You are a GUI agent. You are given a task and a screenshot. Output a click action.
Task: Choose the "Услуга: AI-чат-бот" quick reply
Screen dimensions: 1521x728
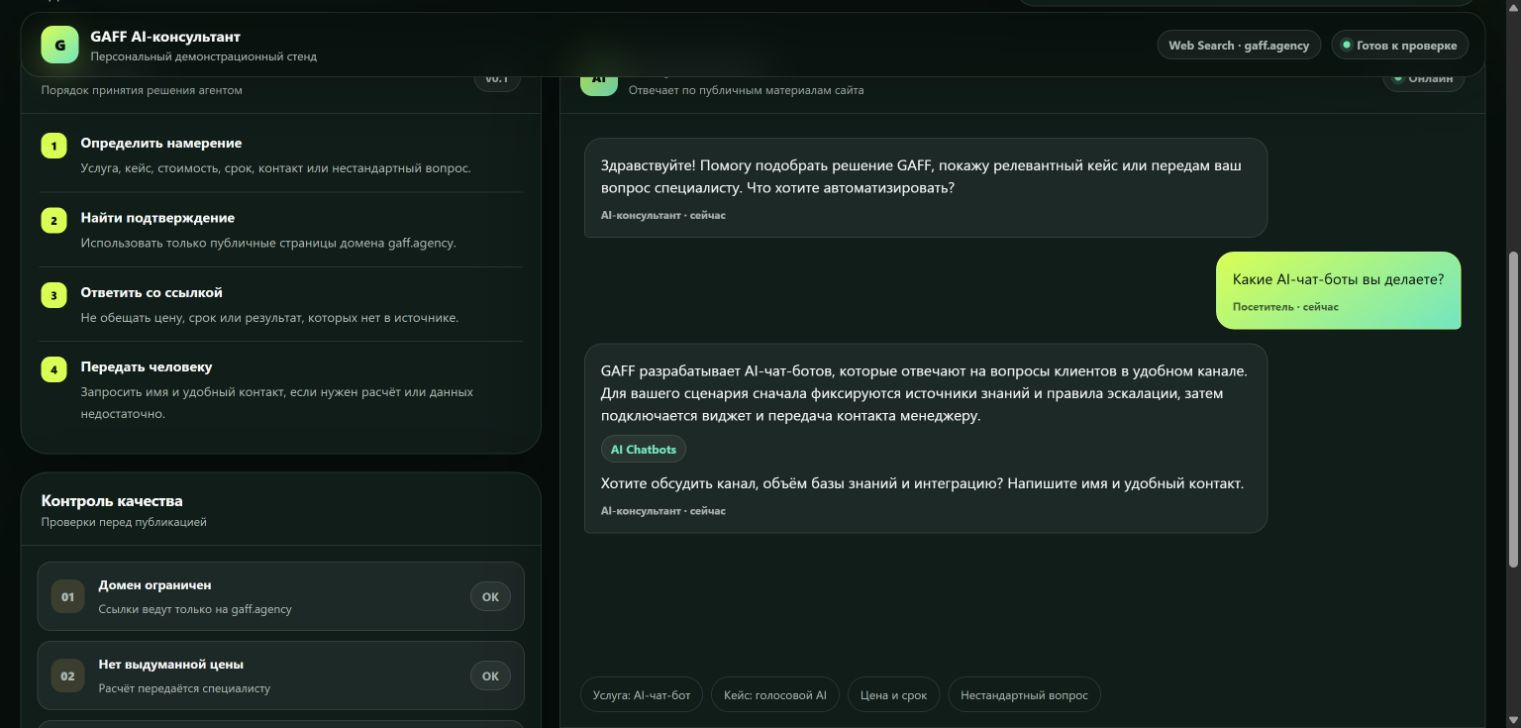[x=641, y=695]
